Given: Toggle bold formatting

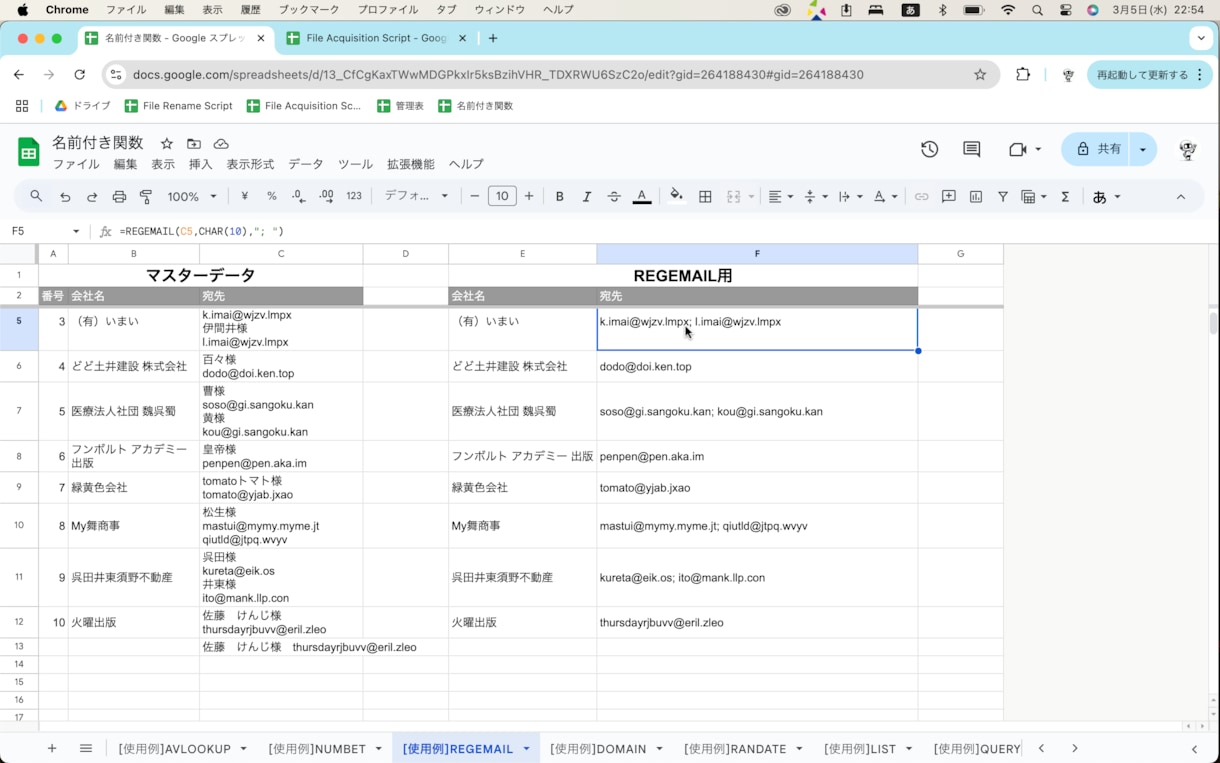Looking at the screenshot, I should click(560, 197).
